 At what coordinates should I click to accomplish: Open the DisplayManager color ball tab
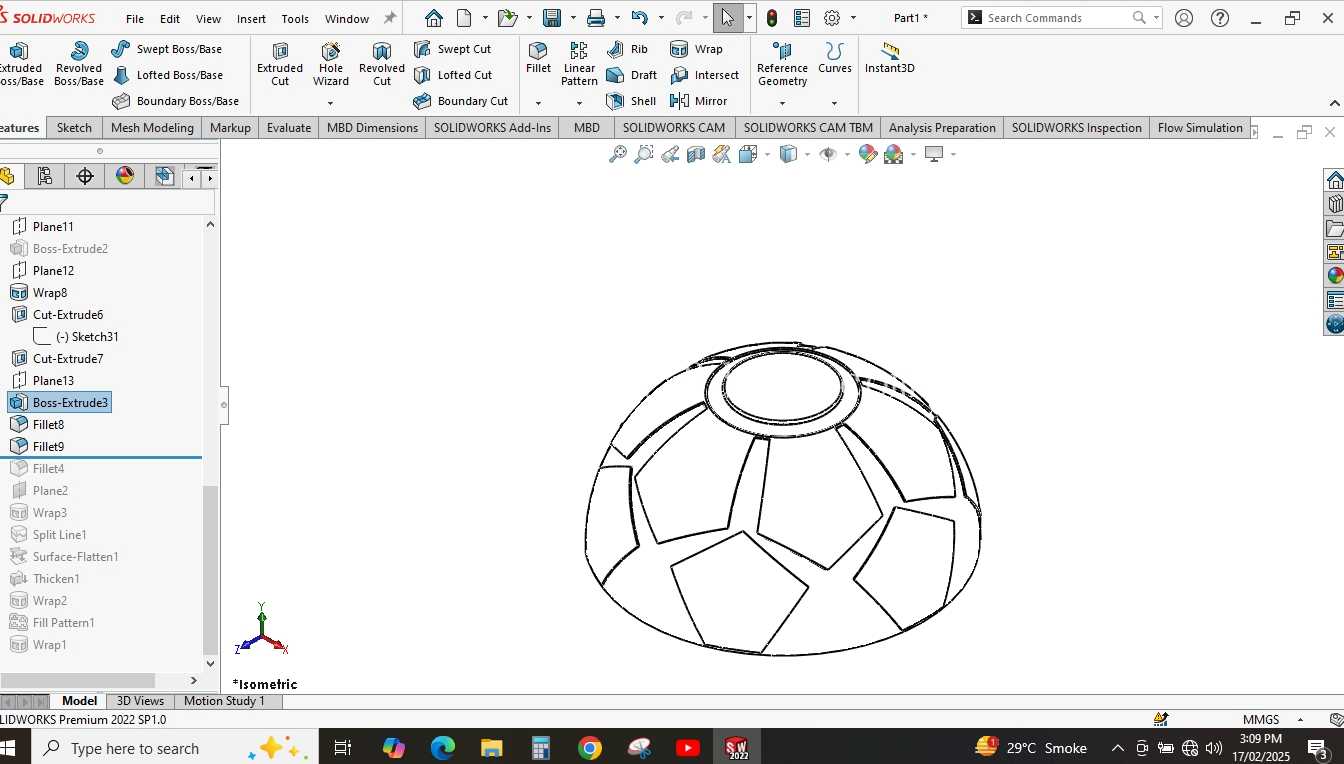(125, 177)
